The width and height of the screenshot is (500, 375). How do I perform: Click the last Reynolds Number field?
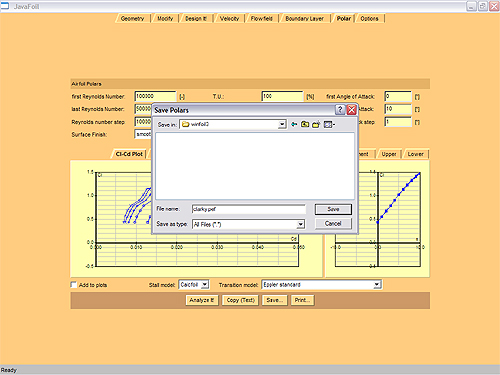tap(143, 109)
